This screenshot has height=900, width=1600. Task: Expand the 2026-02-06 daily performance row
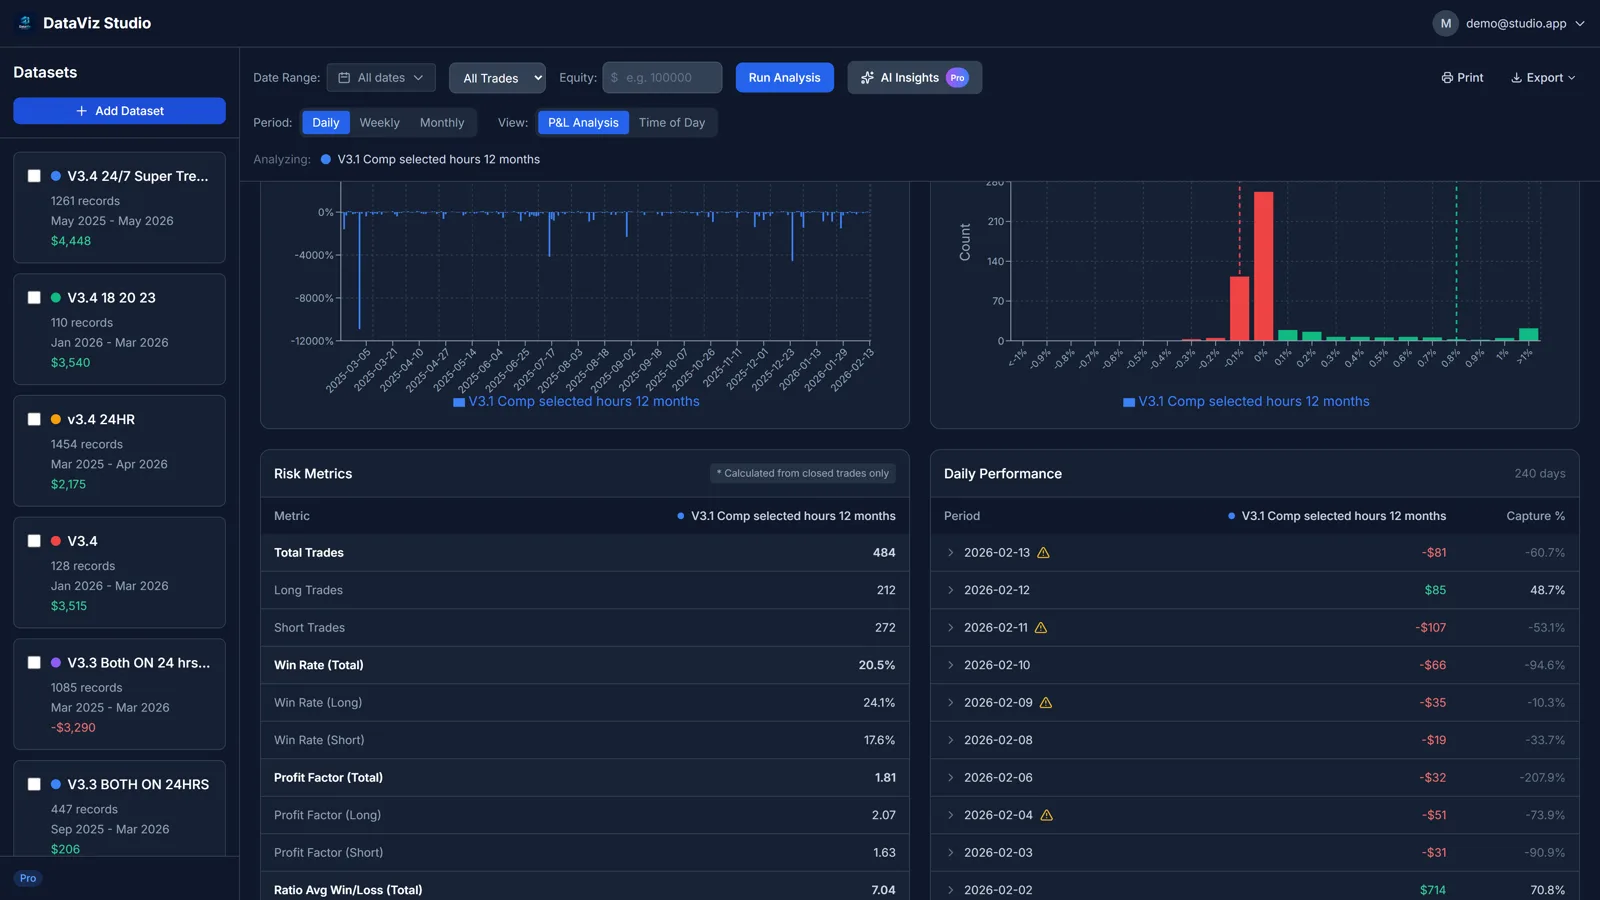[x=950, y=778]
